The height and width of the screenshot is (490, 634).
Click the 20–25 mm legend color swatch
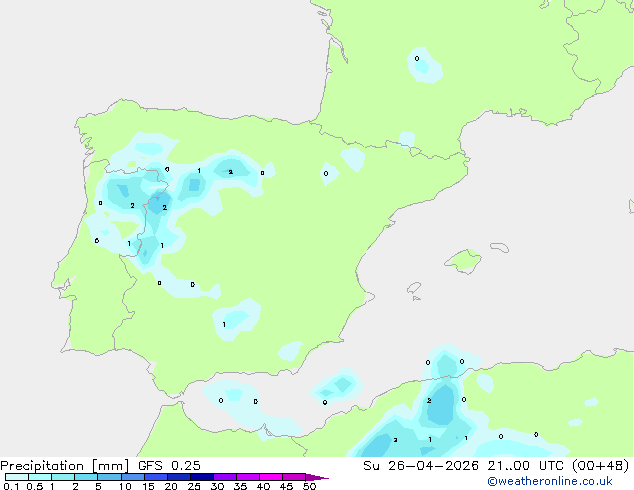click(178, 477)
